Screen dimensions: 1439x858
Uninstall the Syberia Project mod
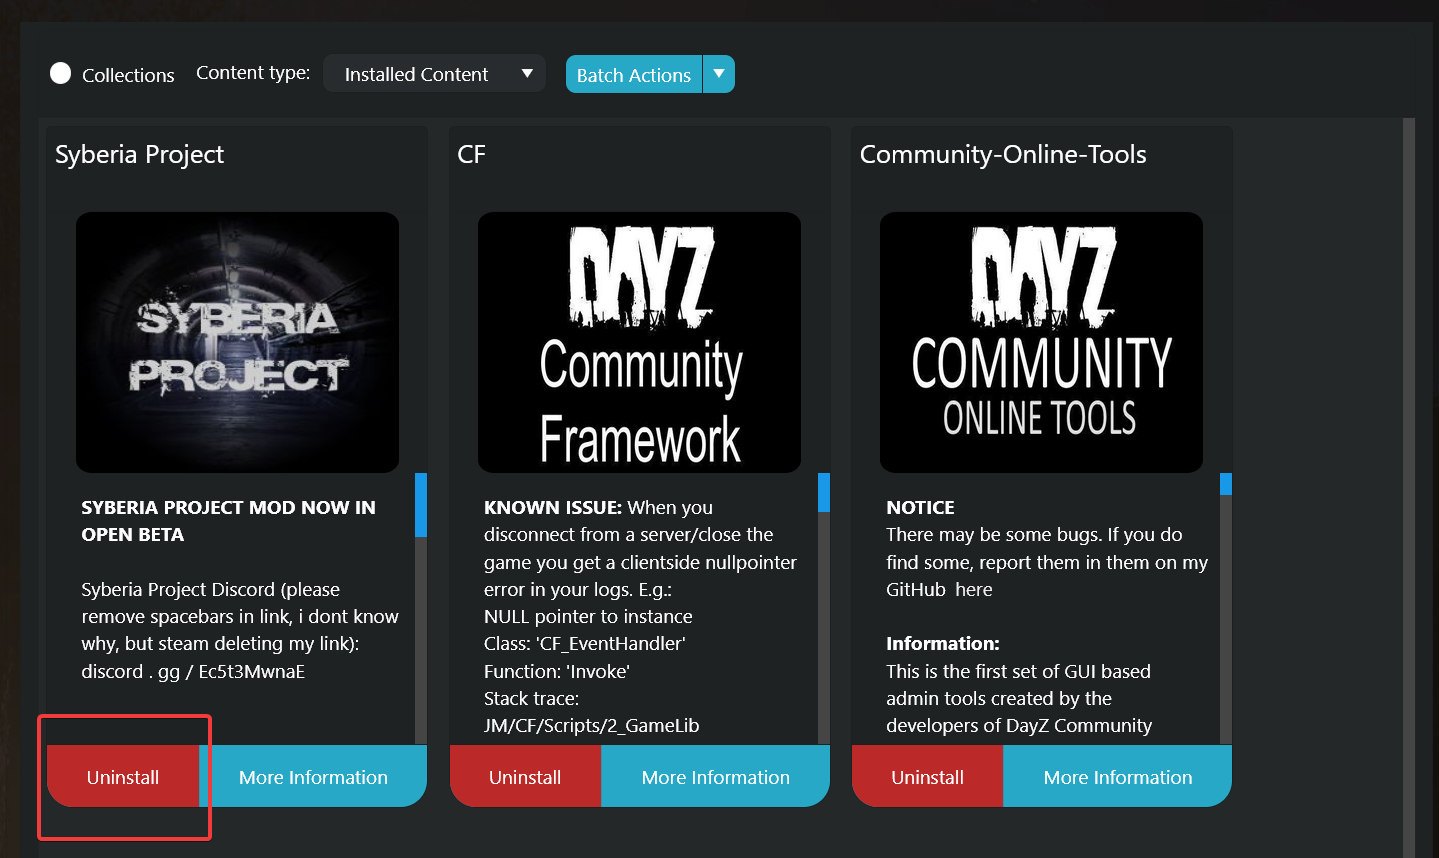pos(123,777)
